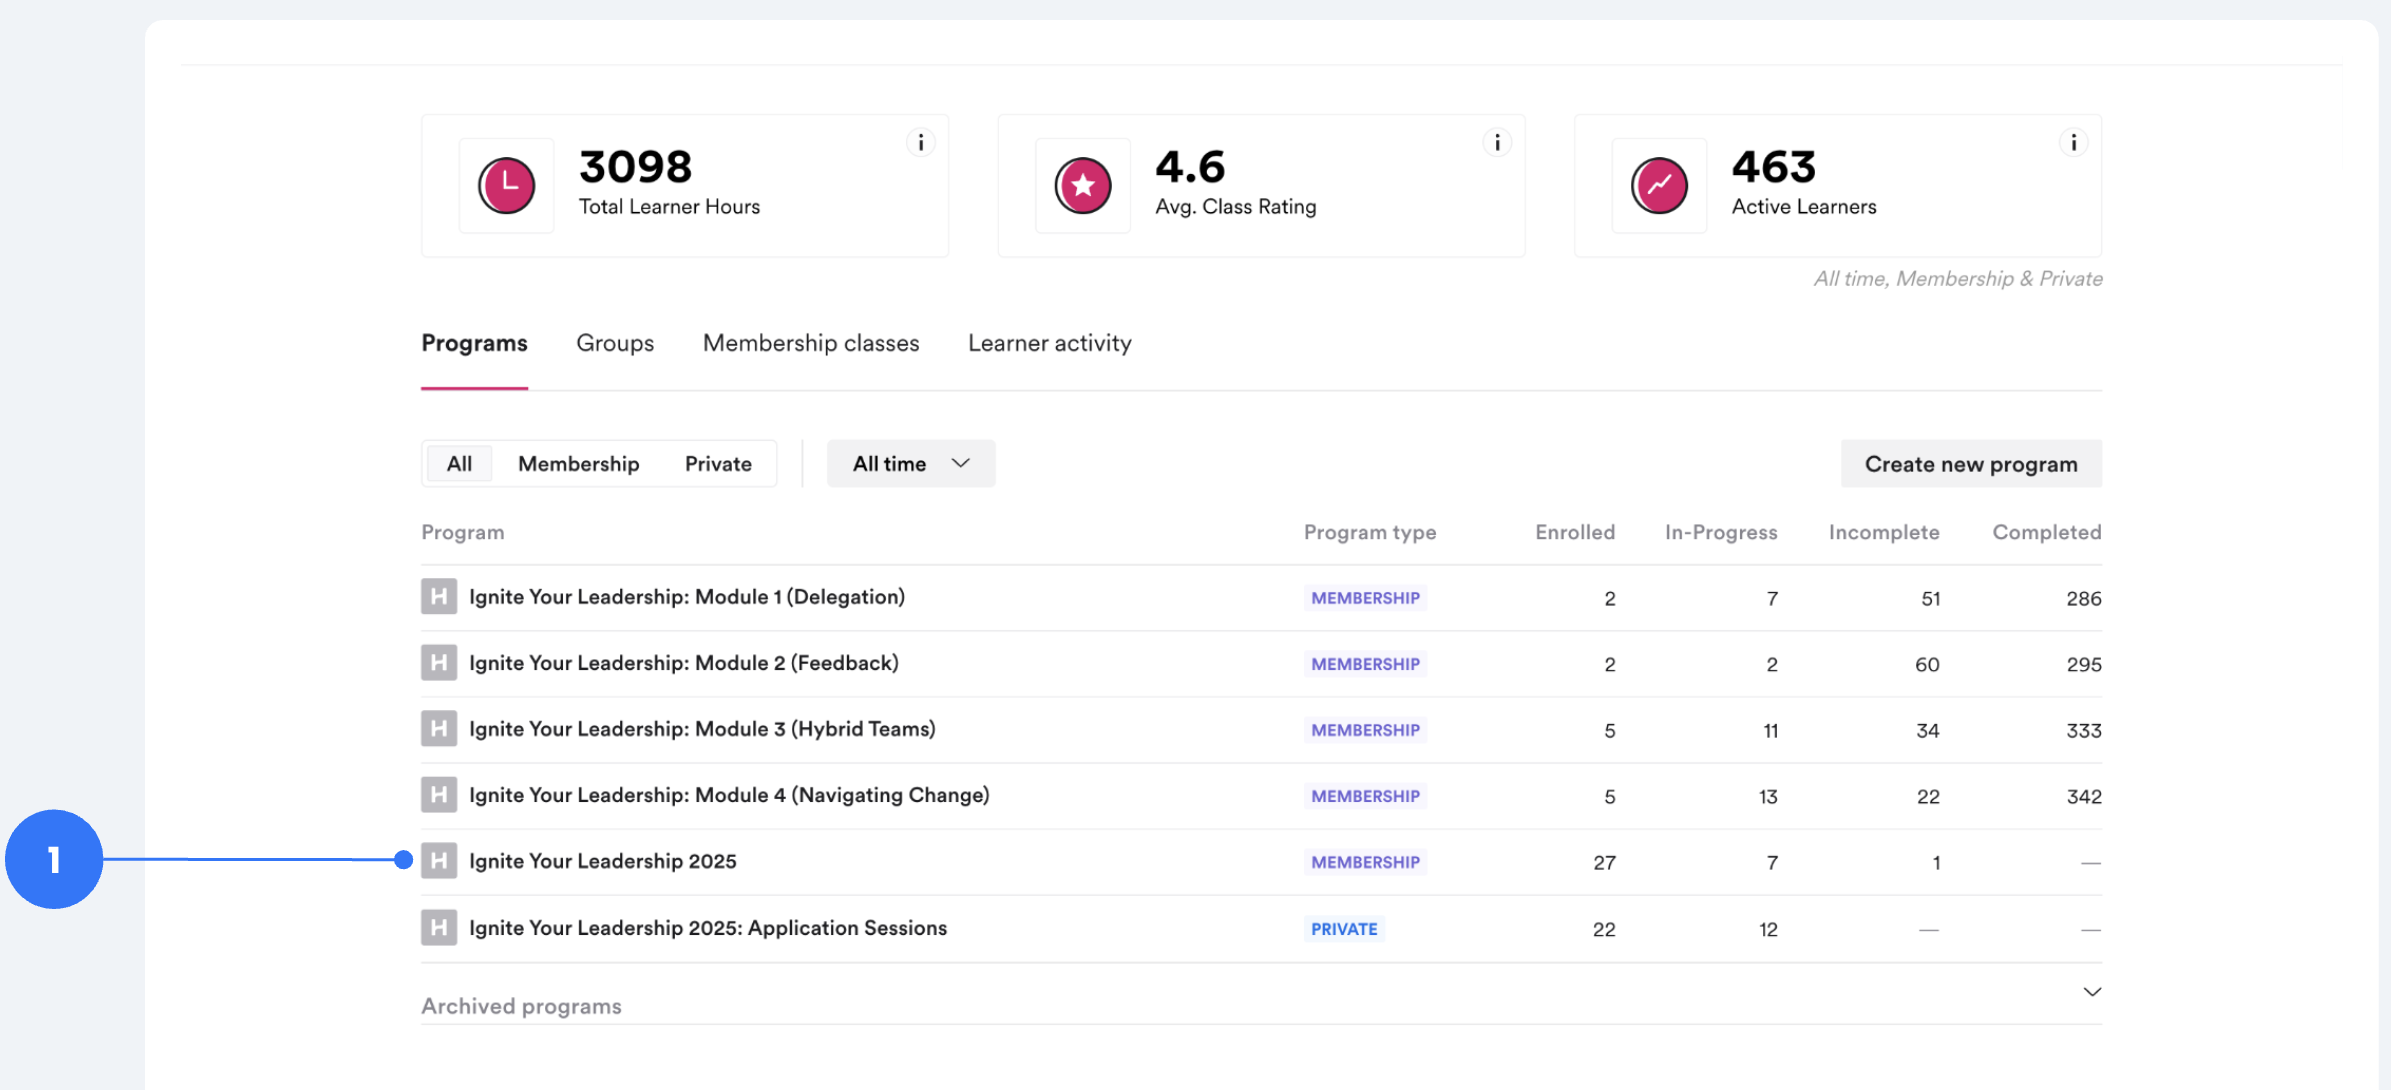Open Ignite Your Leadership: Module 2 (Feedback)
The width and height of the screenshot is (2391, 1090).
click(684, 663)
